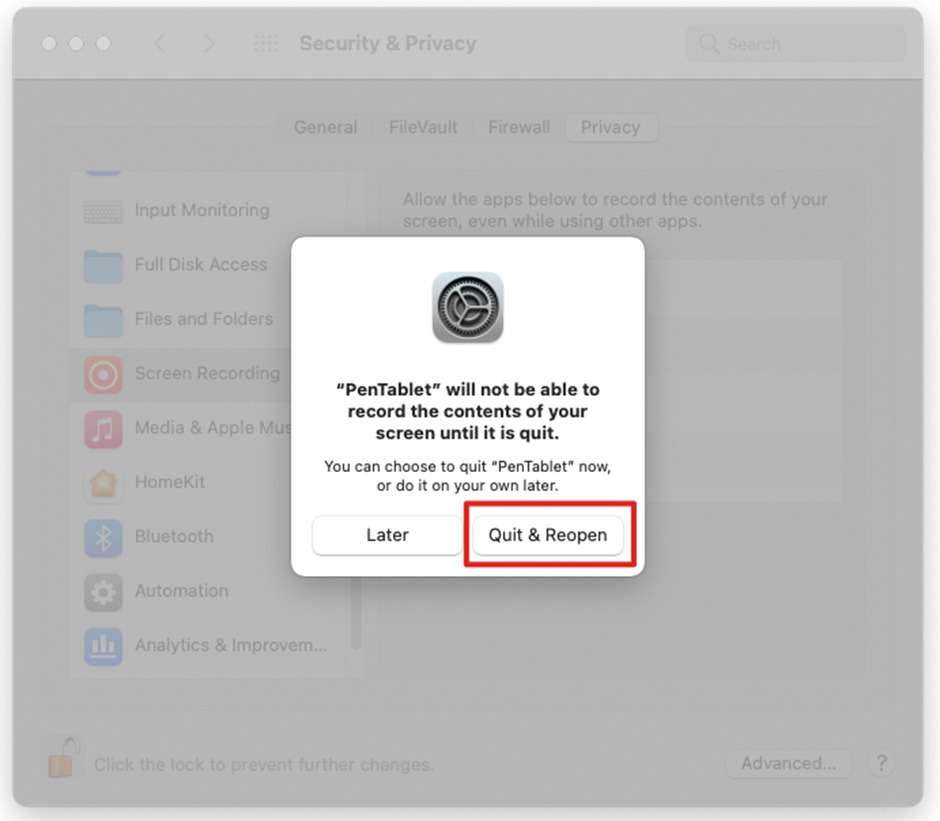Screen dimensions: 940x821
Task: Select Analytics & Improvements chart icon
Action: point(103,646)
